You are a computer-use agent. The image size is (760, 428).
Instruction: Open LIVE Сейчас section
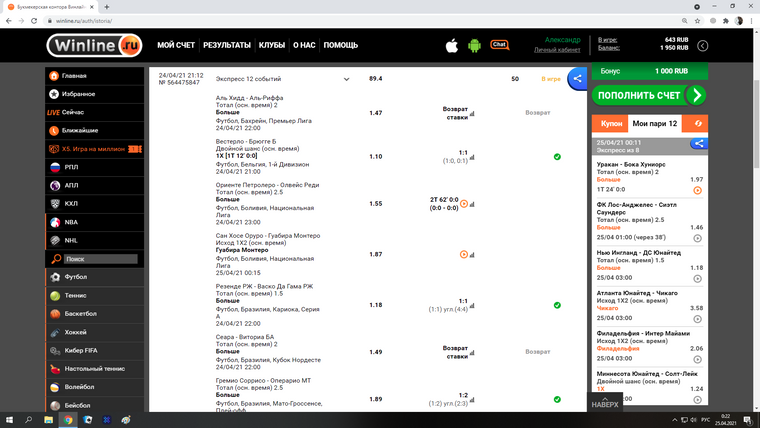coord(95,112)
